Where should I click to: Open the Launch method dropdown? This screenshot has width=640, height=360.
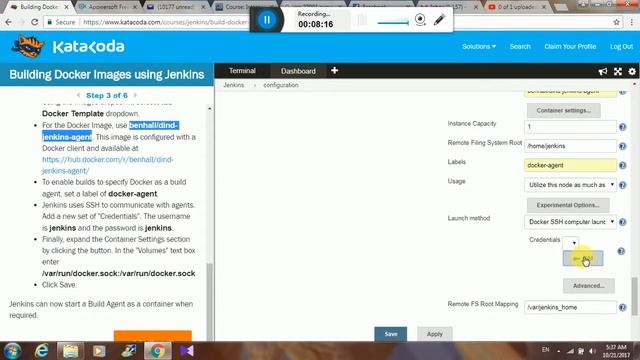(x=570, y=222)
